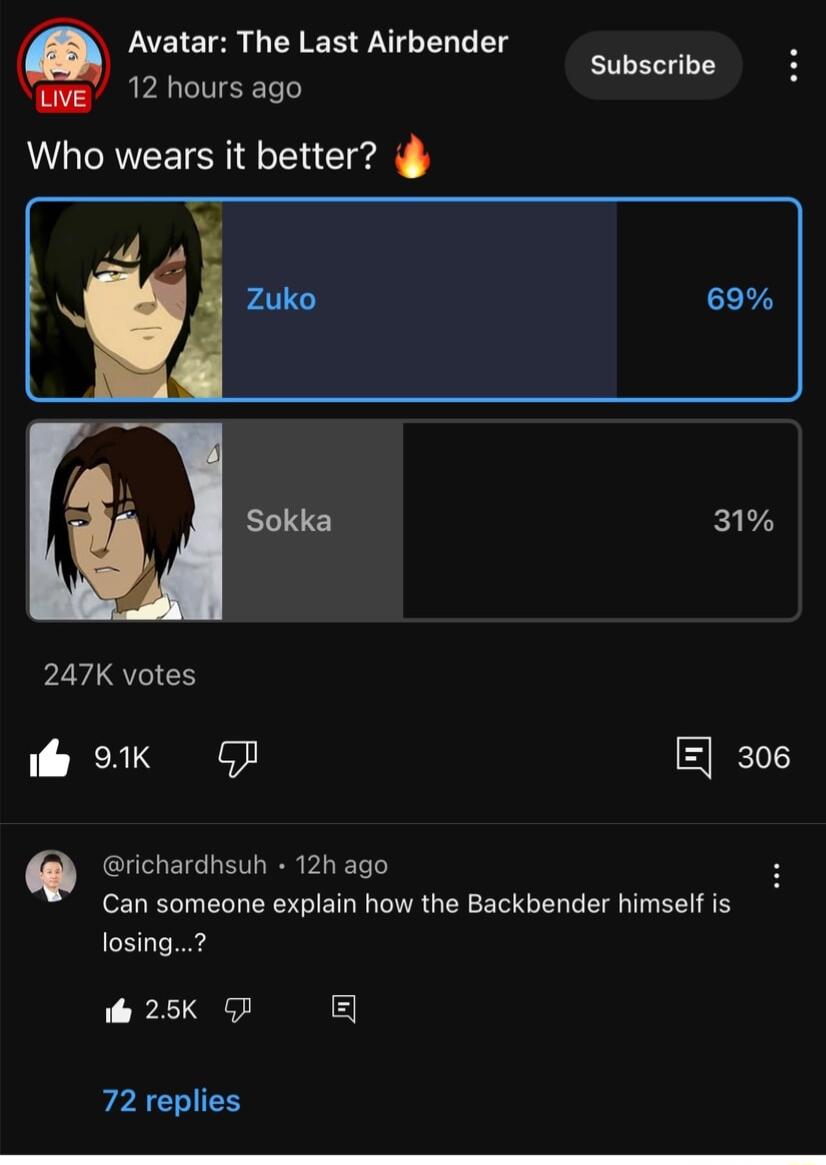Click the LIVE badge on the channel avatar
826x1165 pixels.
pyautogui.click(x=62, y=100)
